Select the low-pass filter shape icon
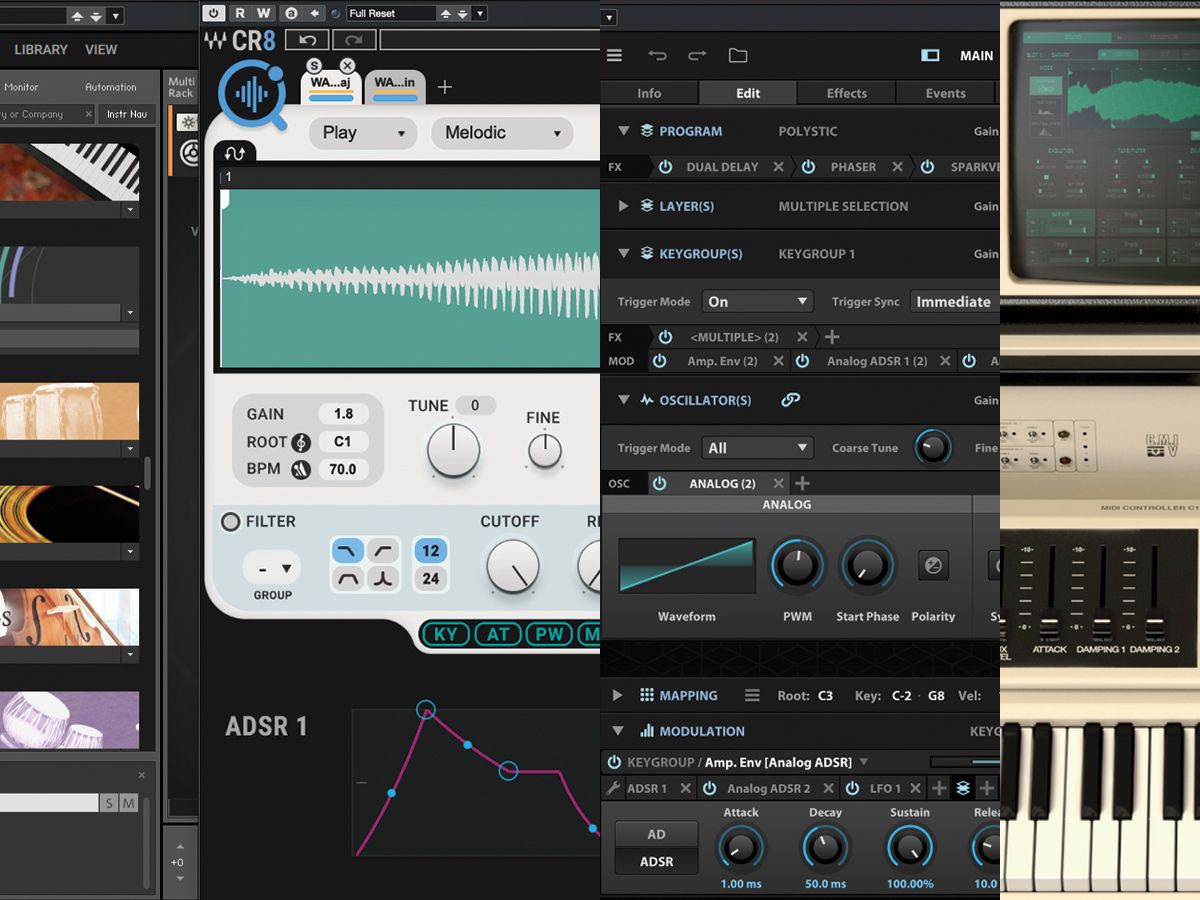Viewport: 1200px width, 900px height. 347,550
